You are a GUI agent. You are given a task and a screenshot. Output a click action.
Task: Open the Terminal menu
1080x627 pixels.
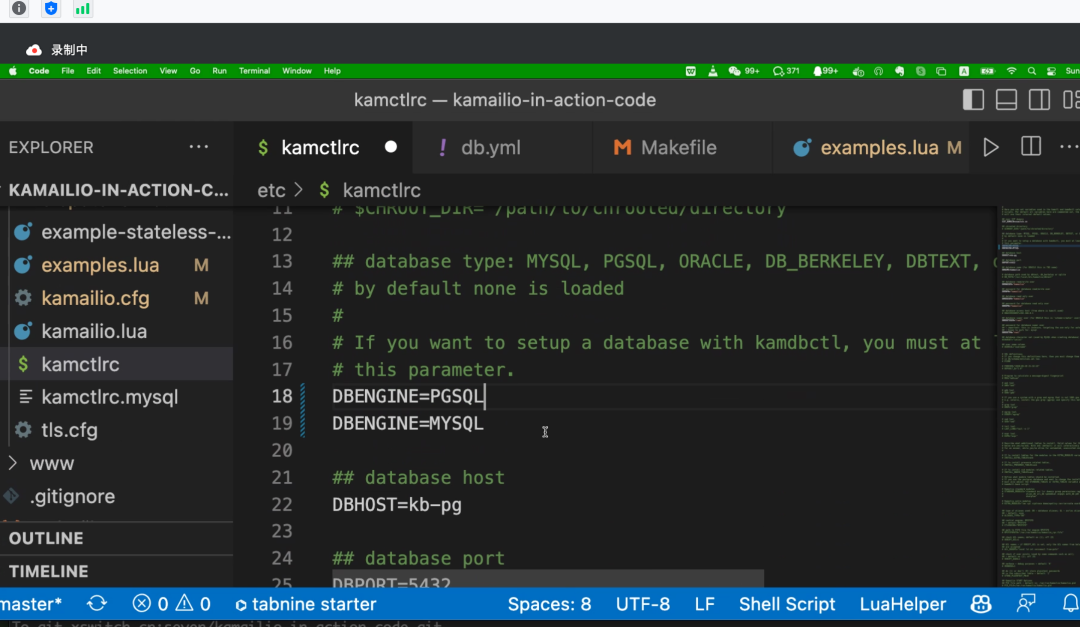pos(254,71)
